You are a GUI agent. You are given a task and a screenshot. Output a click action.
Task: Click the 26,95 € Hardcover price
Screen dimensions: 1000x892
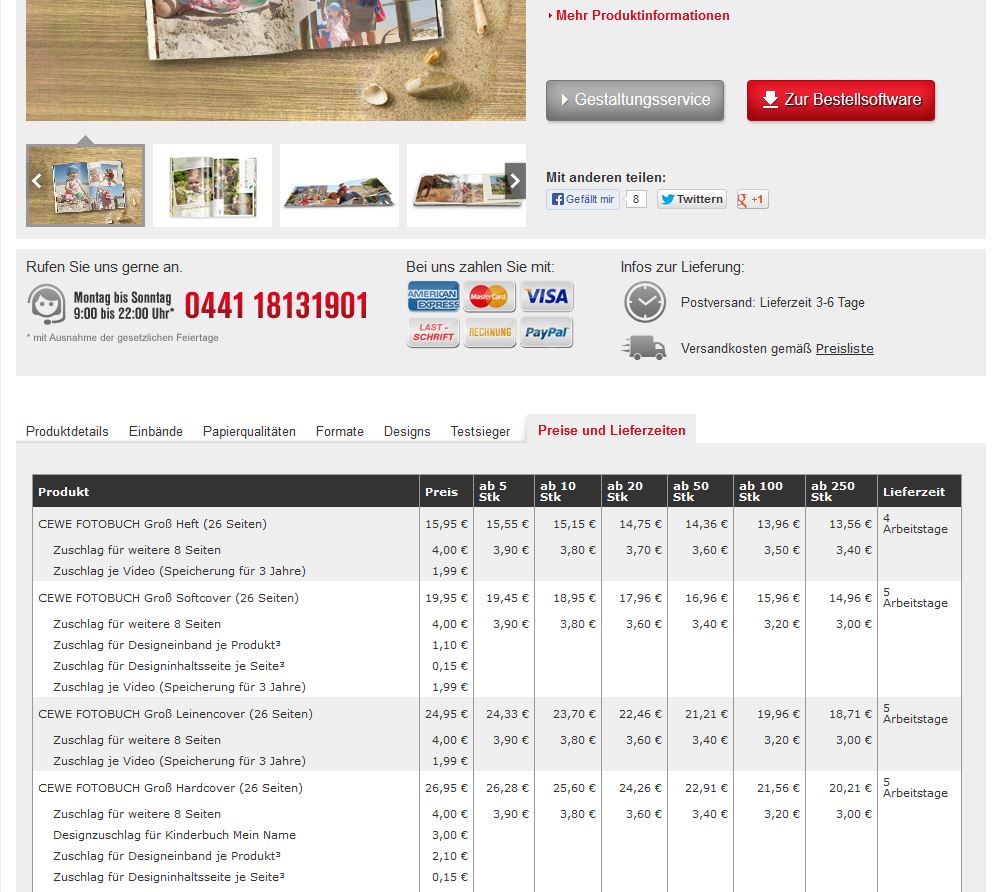click(x=446, y=788)
